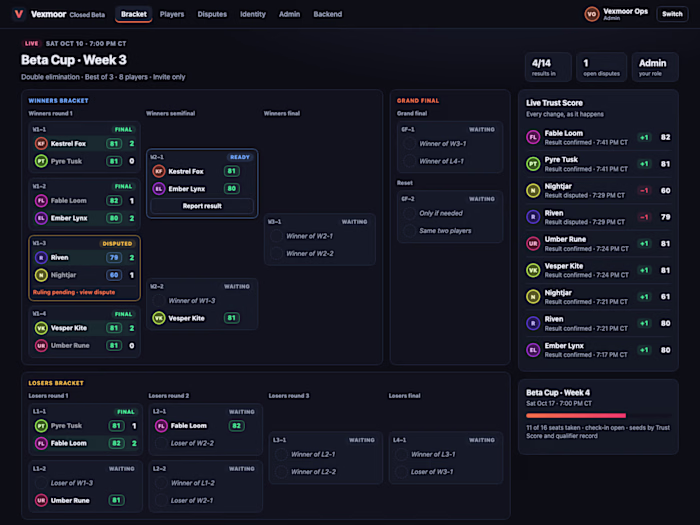Click Umber Rune avatar in Live Trust Score
Screen dimensions: 700x525
533,243
